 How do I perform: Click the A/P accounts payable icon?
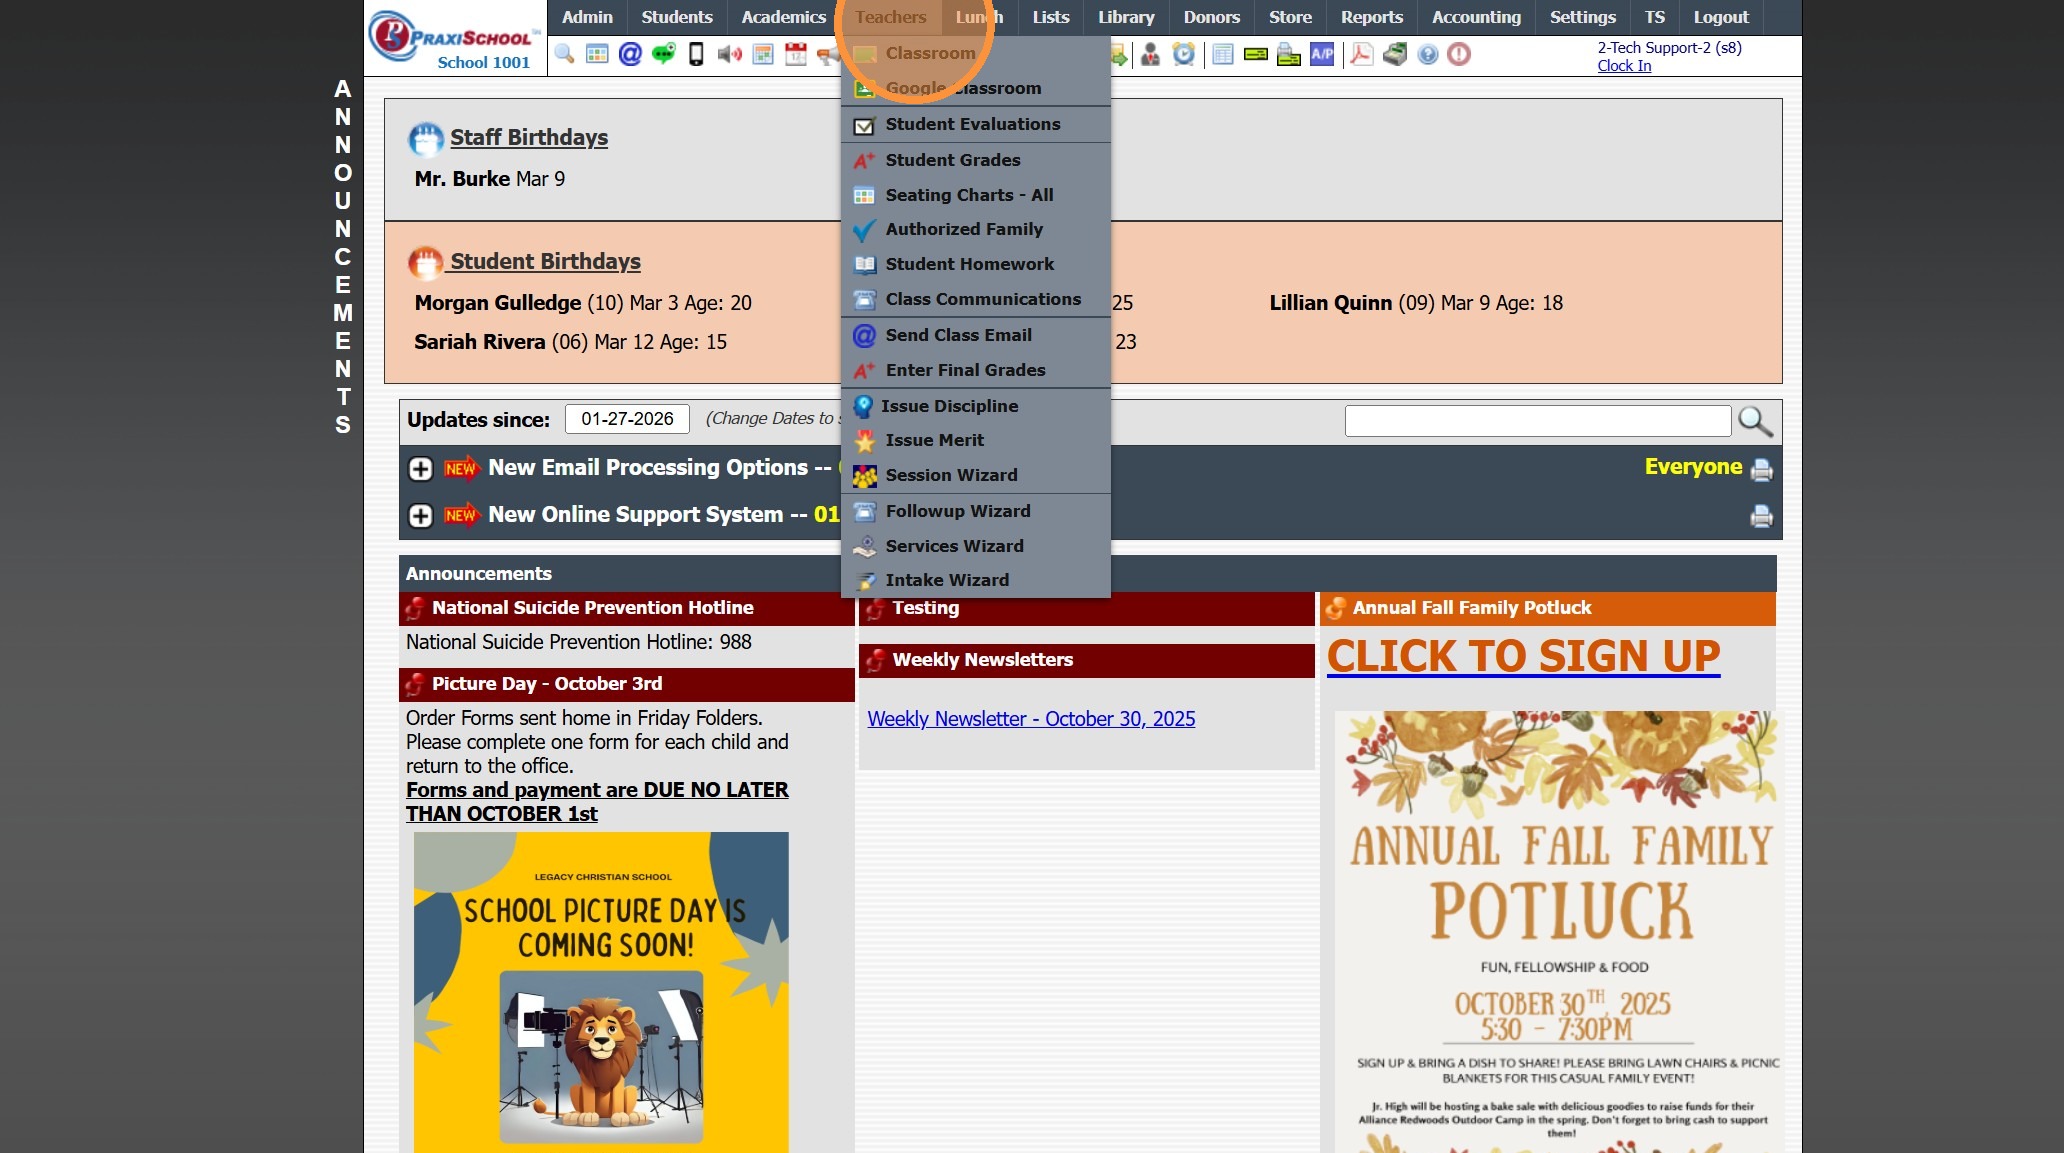click(1322, 54)
